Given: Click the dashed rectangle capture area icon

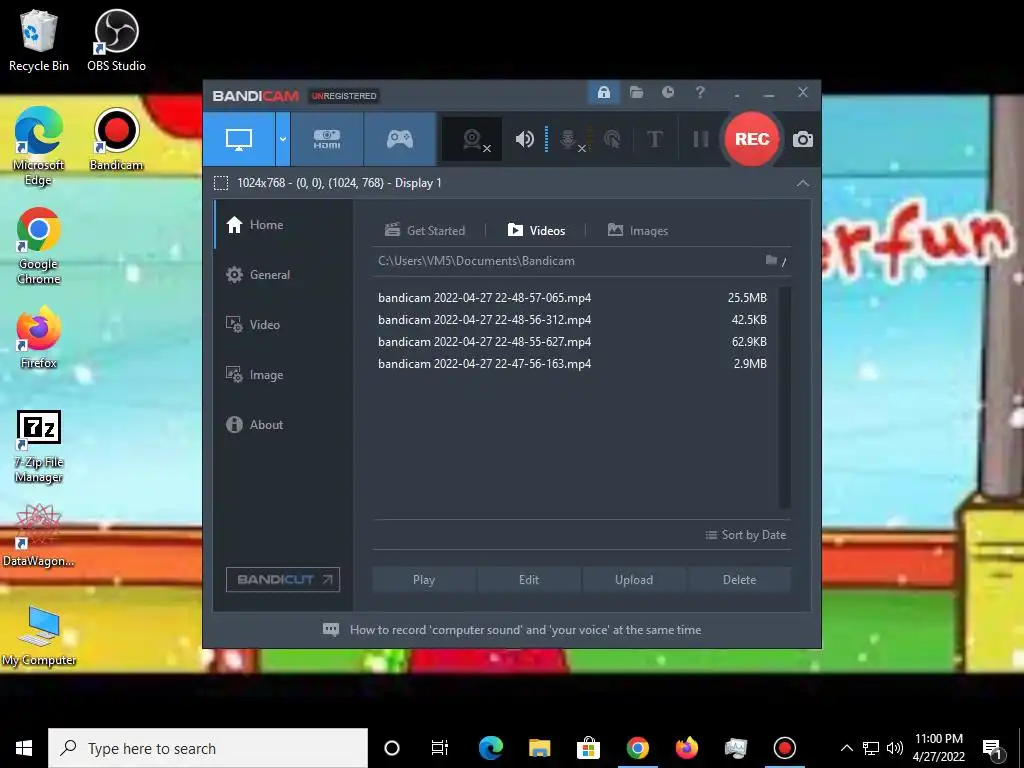Looking at the screenshot, I should (x=221, y=183).
